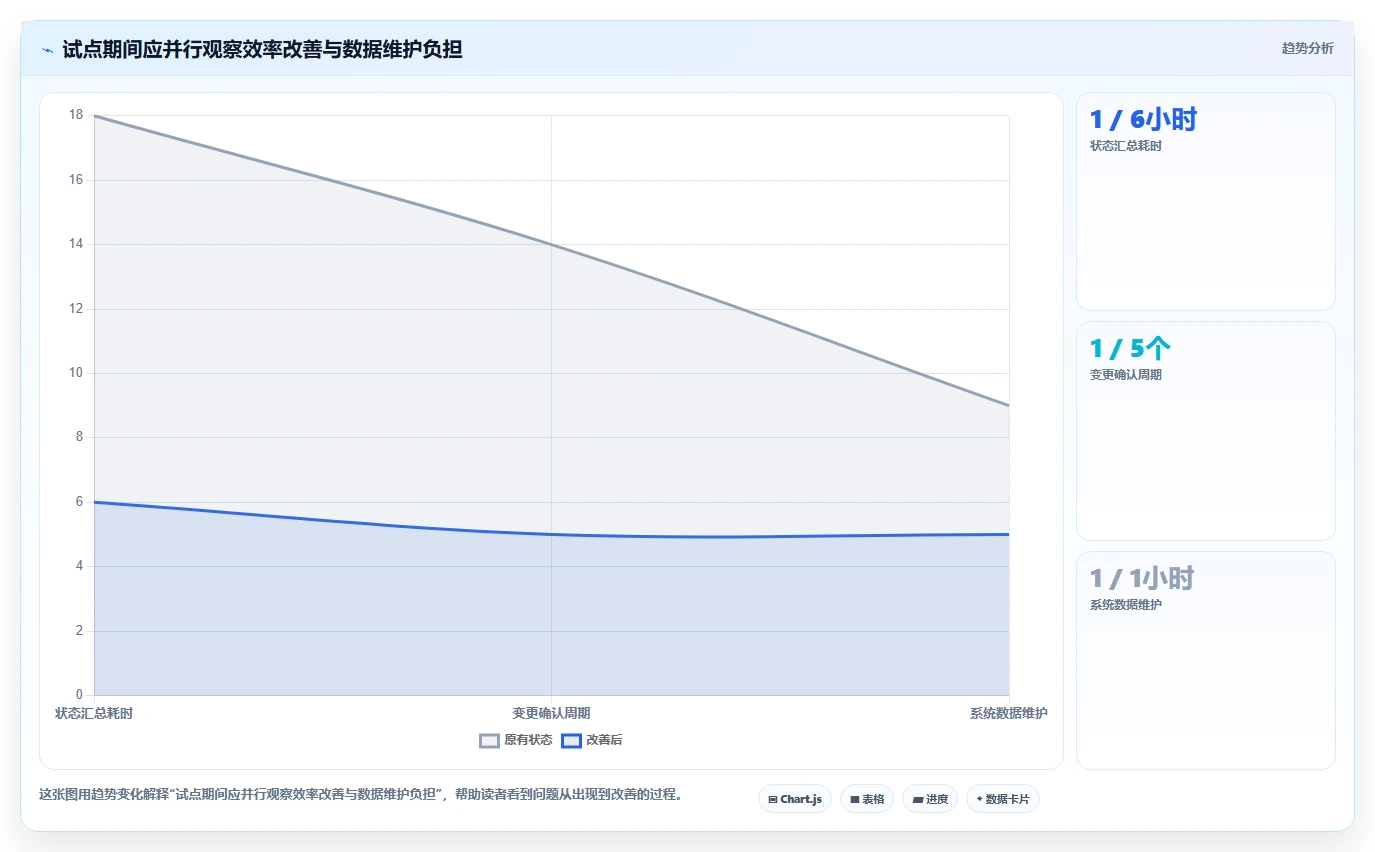
Task: Click the 趋势分析 label in the header
Action: (1307, 48)
